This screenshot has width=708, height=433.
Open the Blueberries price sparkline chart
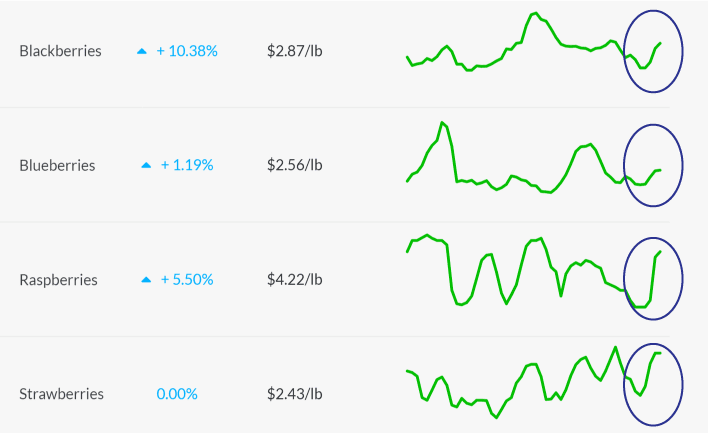[x=534, y=158]
